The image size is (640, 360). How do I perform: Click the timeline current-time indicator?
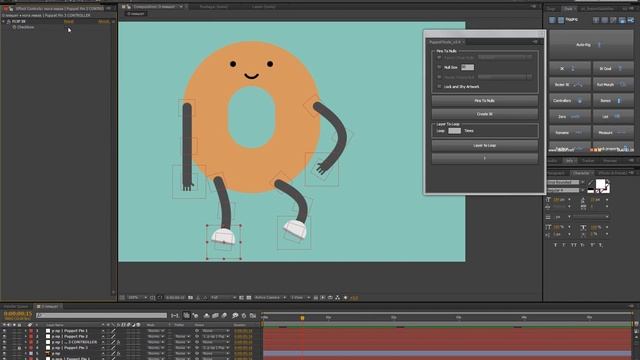(302, 318)
